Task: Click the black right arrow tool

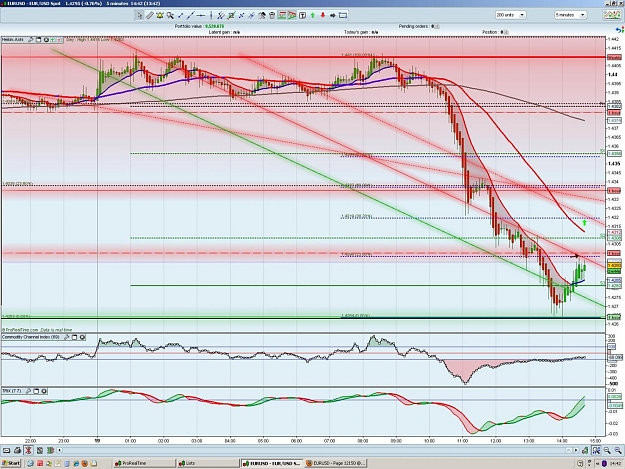Action: (333, 16)
